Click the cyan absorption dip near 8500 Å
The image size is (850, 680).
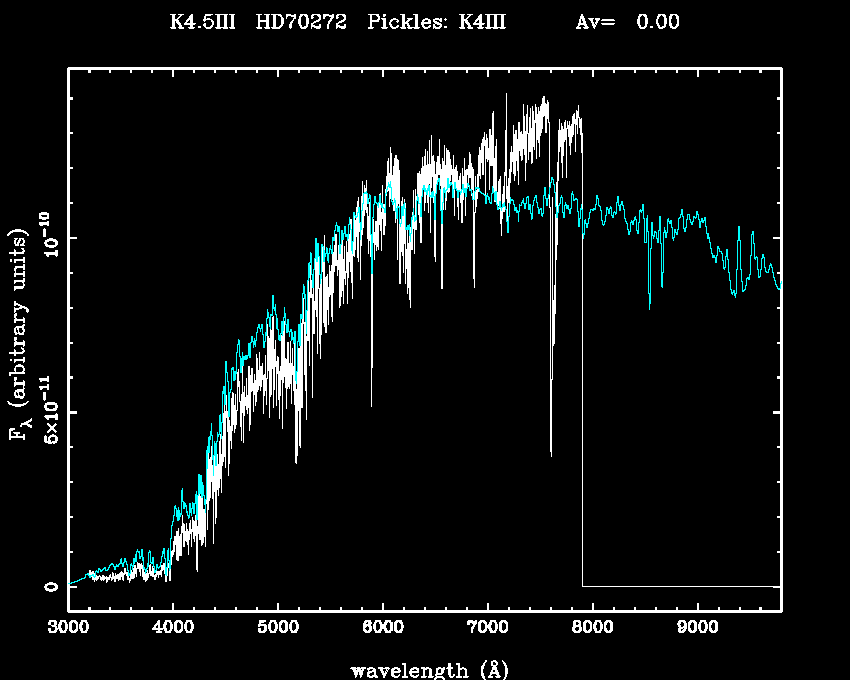[x=650, y=285]
